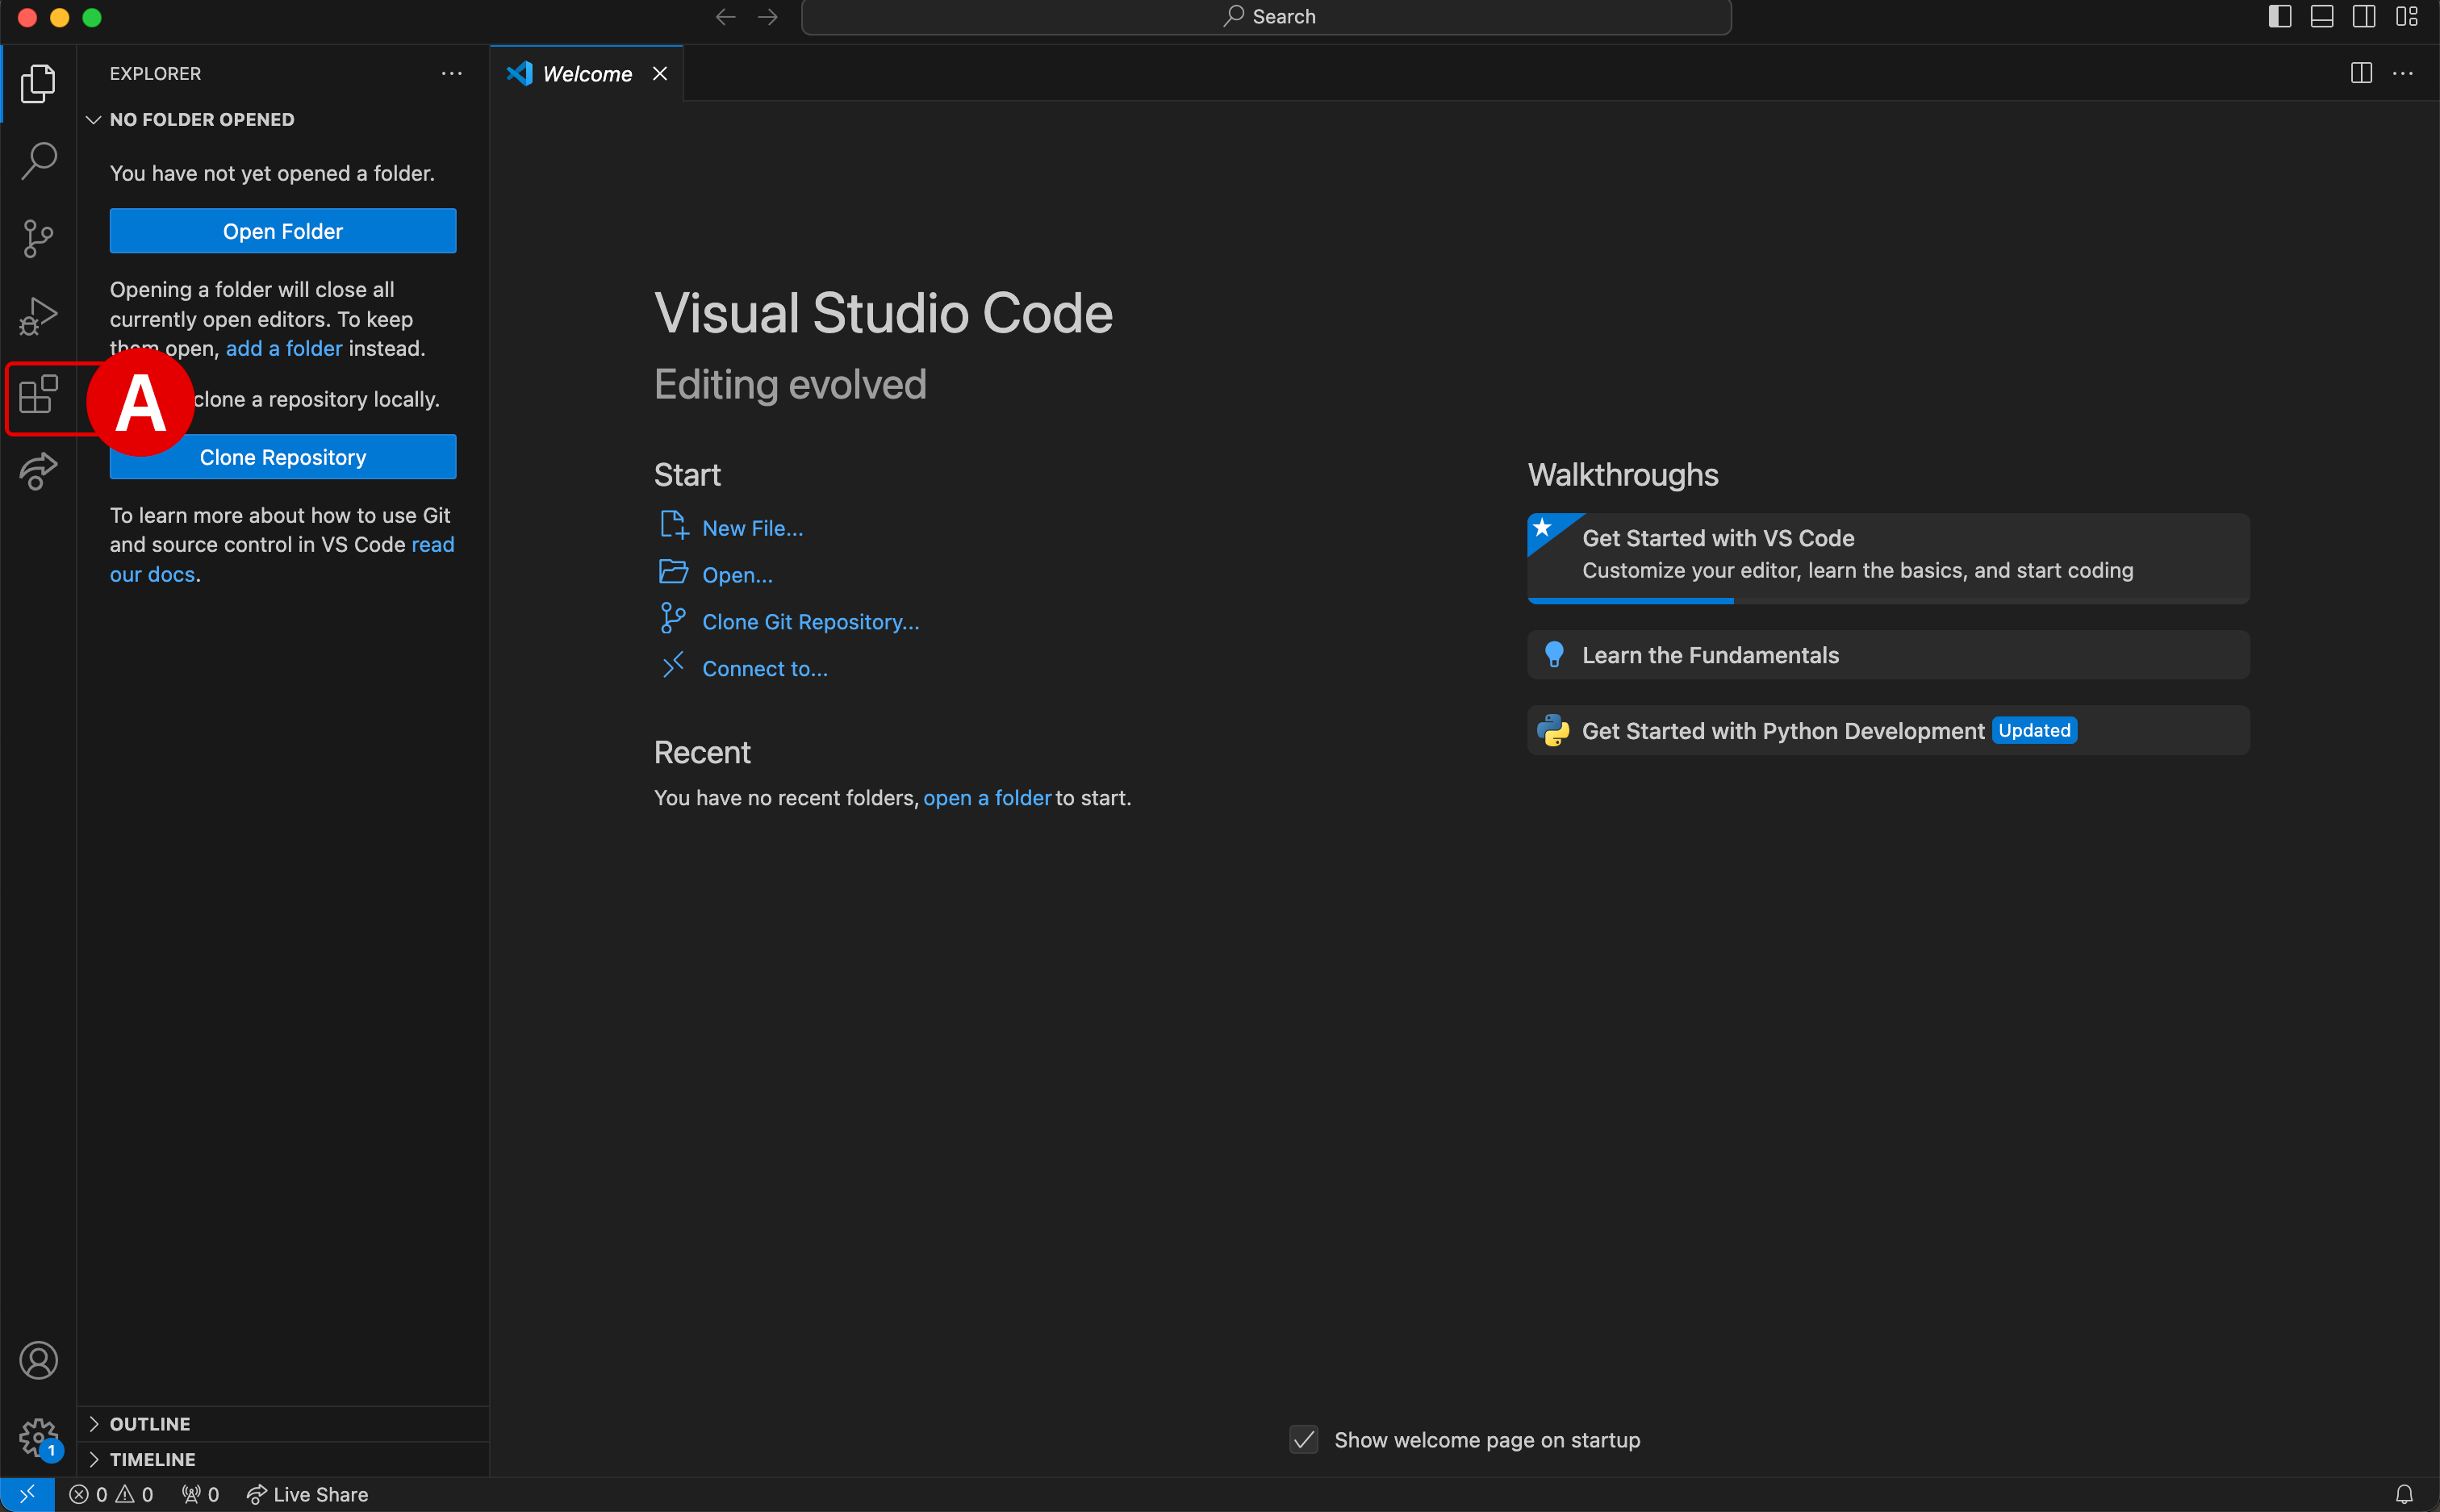
Task: Collapse the No Folder Opened section
Action: [x=201, y=120]
